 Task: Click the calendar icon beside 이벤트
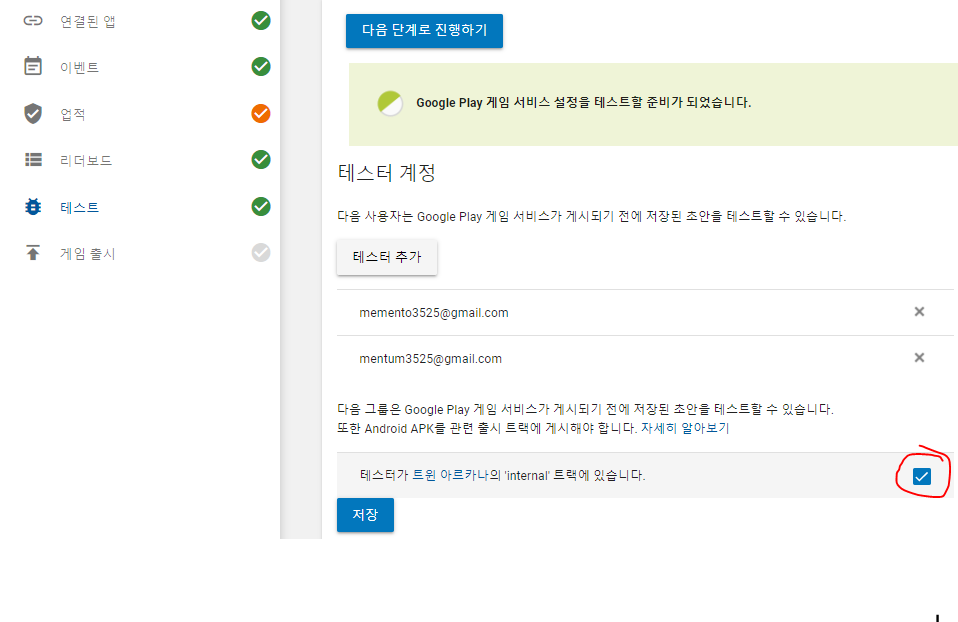33,66
